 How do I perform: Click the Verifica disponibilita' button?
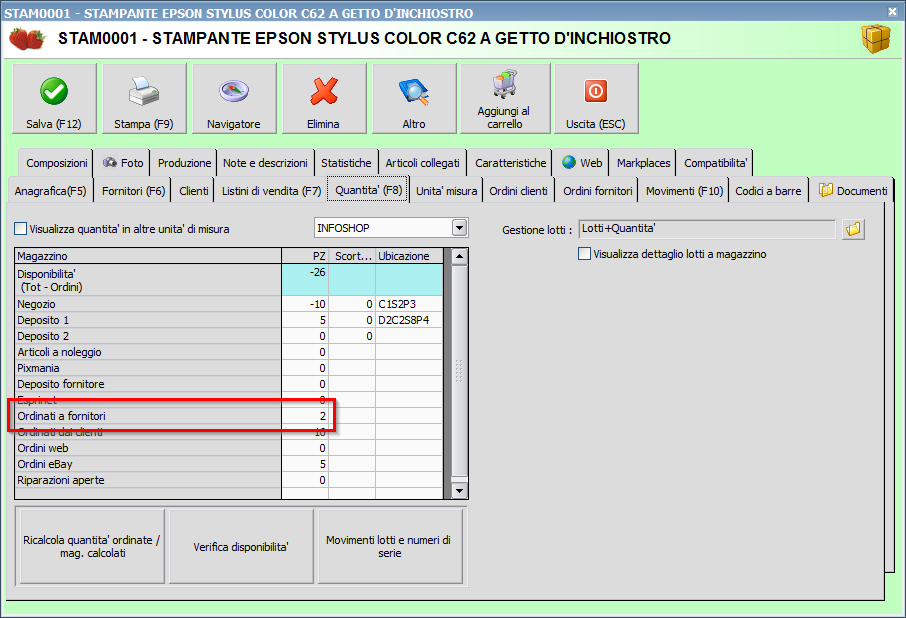click(x=241, y=546)
